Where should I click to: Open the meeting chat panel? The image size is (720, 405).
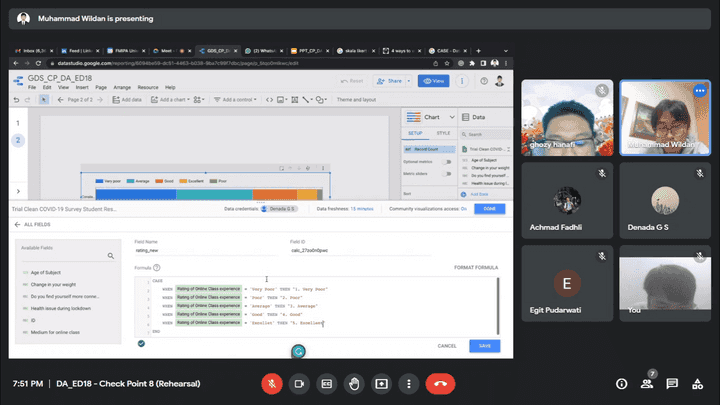coord(672,384)
